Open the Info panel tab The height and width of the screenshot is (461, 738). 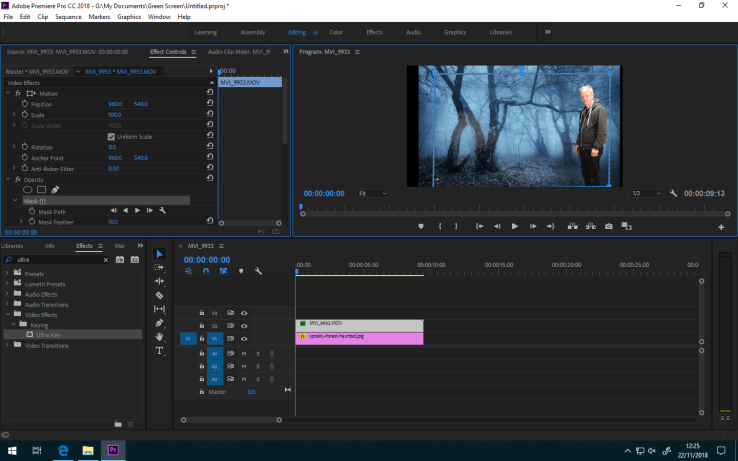coord(49,246)
